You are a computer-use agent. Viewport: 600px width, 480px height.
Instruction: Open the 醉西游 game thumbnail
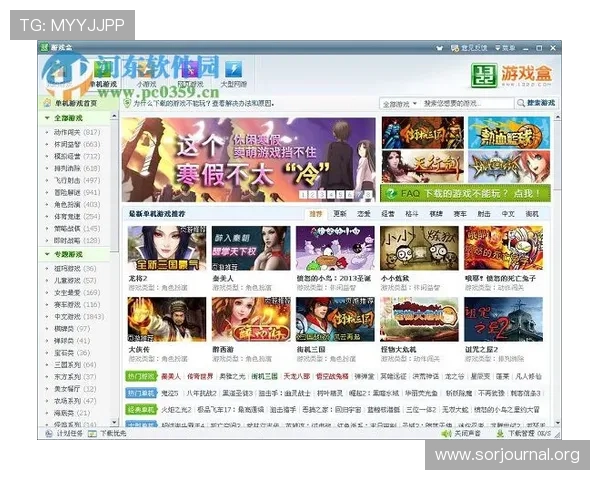click(x=251, y=319)
